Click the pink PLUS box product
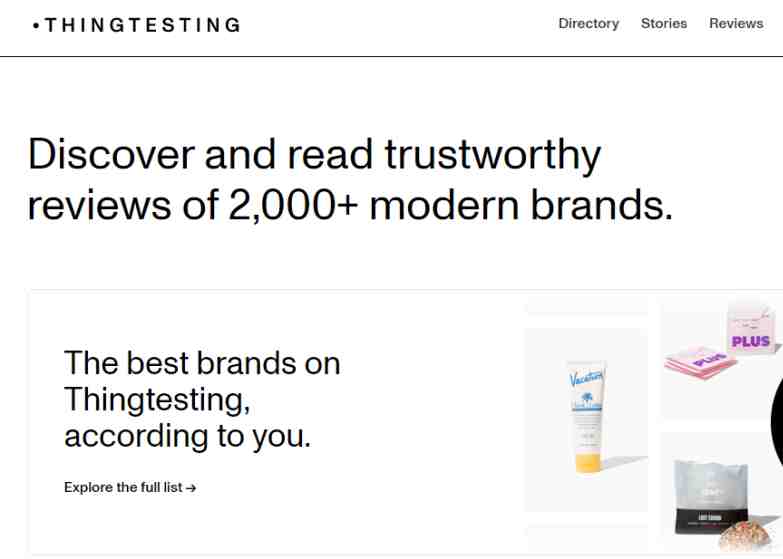The image size is (783, 559). pos(753,327)
